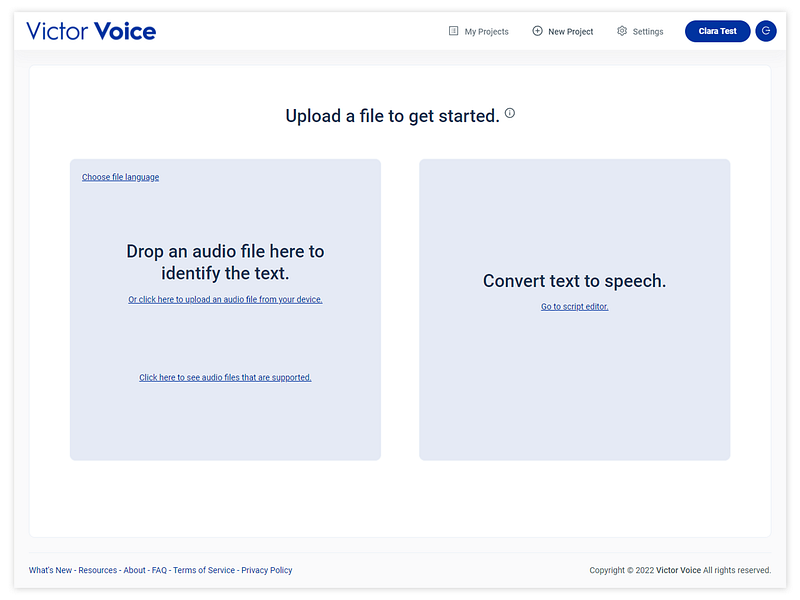
Task: Open the FAQ footer link
Action: (159, 570)
